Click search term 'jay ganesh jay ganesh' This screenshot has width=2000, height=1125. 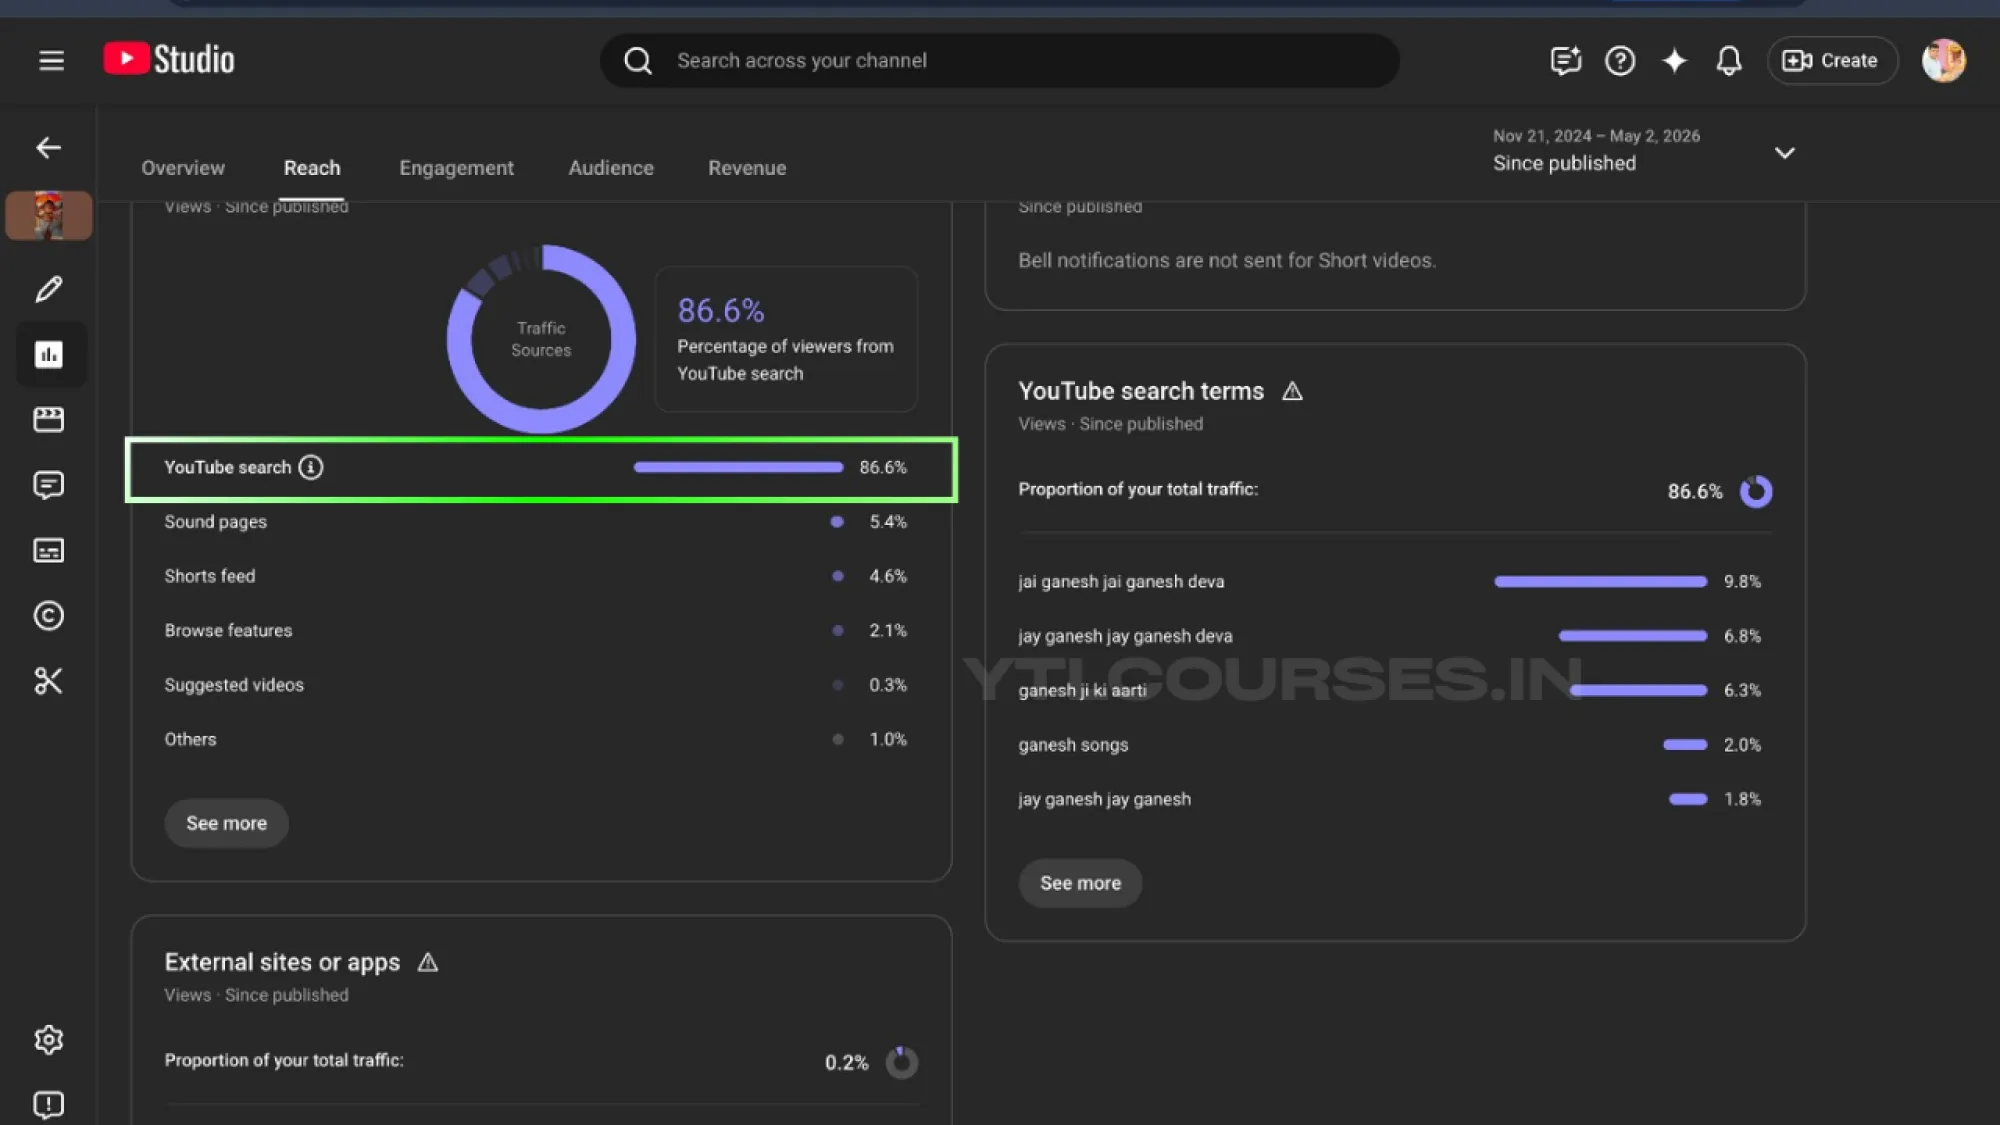1104,799
